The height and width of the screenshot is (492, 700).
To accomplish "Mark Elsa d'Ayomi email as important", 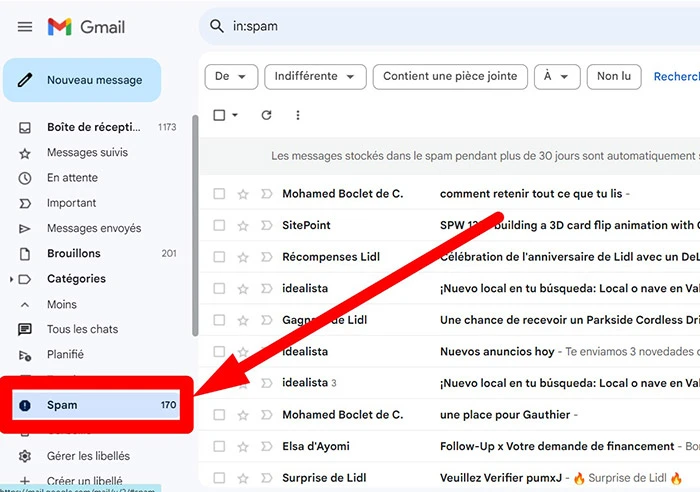I will 267,446.
